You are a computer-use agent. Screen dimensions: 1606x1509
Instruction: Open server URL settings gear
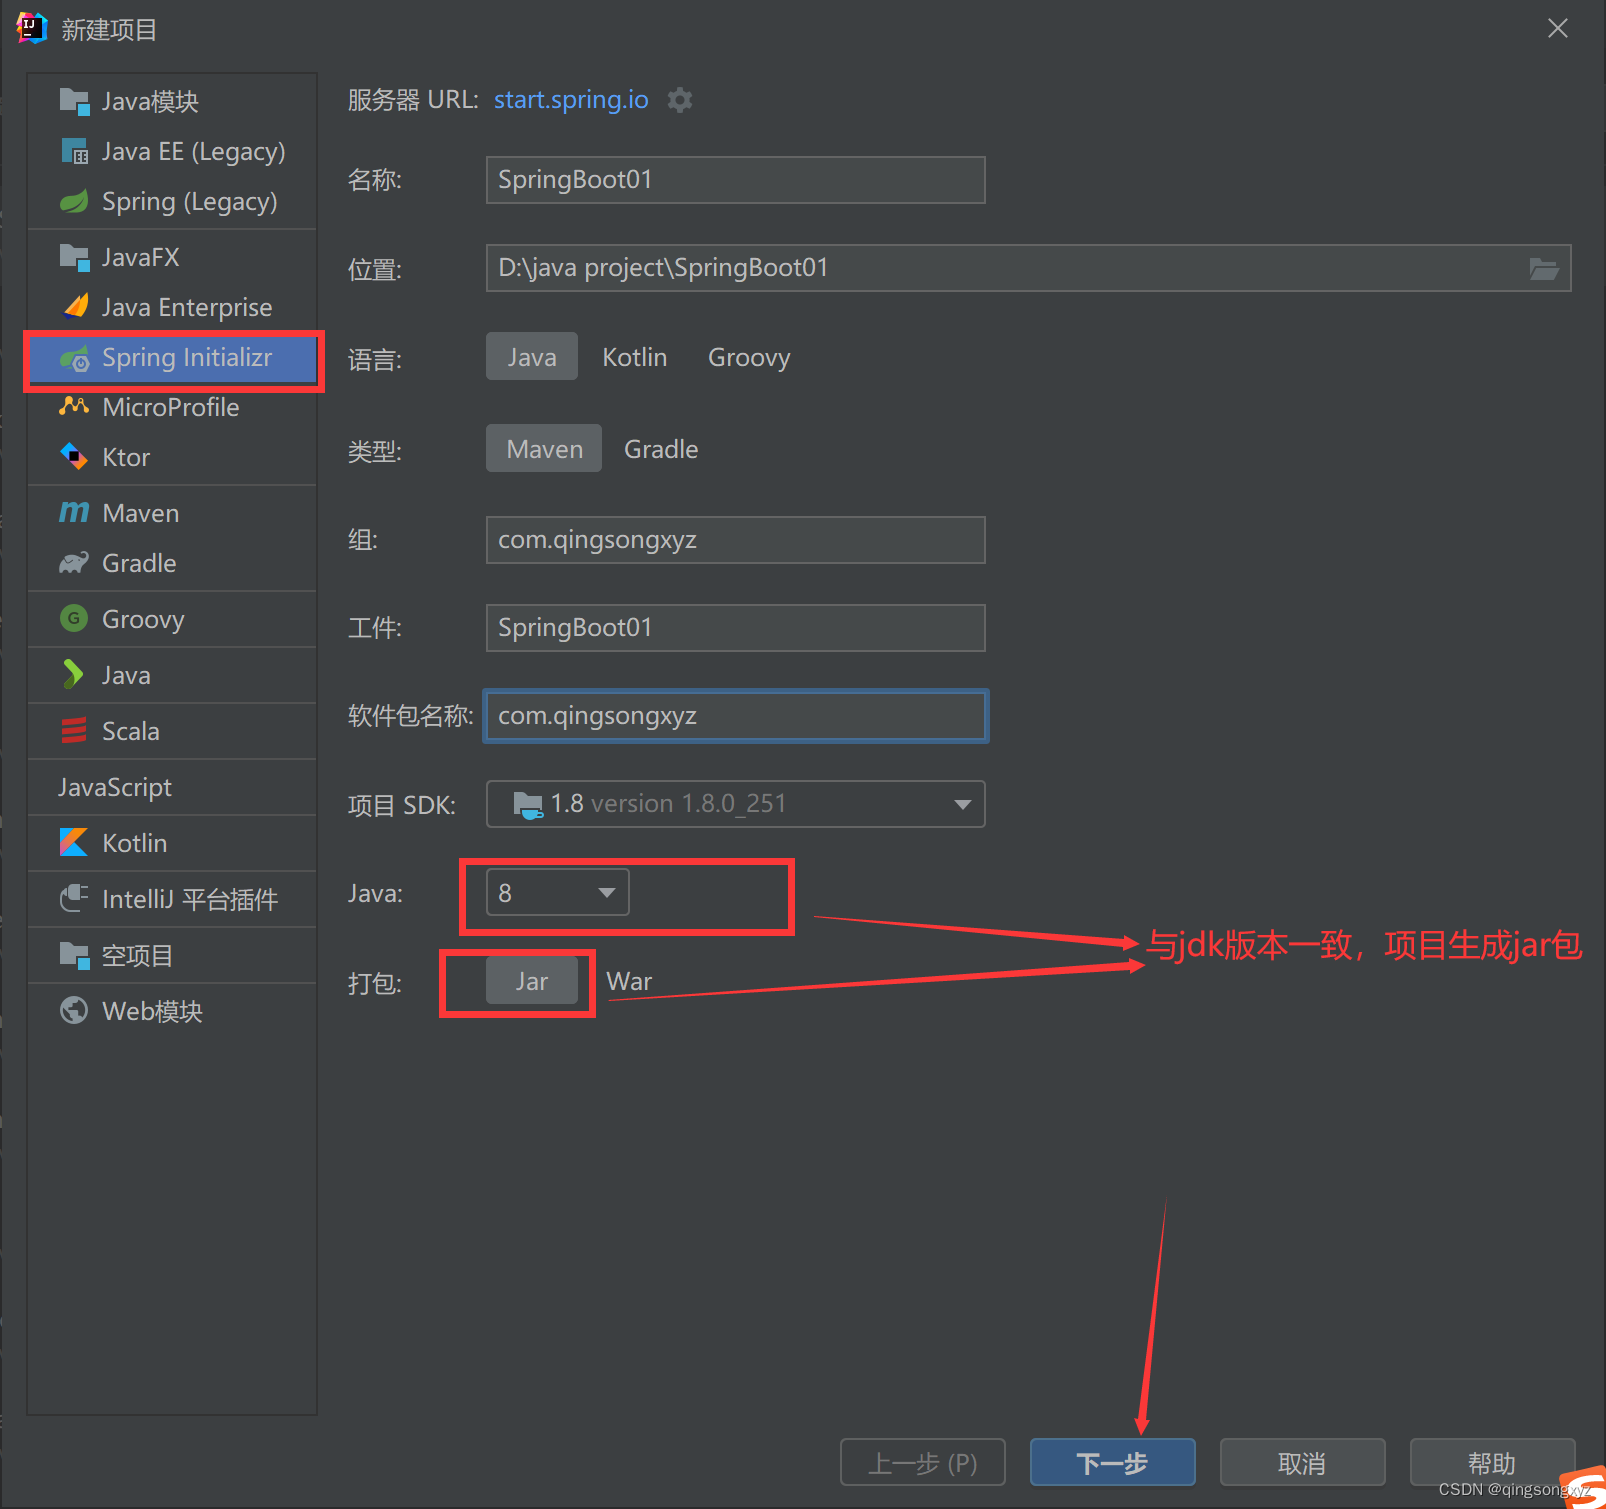coord(680,100)
